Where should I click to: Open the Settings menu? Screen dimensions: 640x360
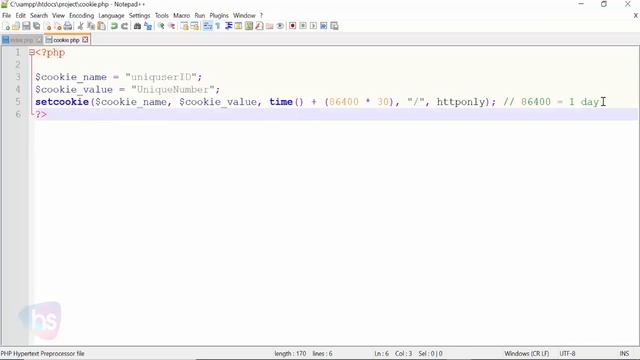[x=140, y=16]
